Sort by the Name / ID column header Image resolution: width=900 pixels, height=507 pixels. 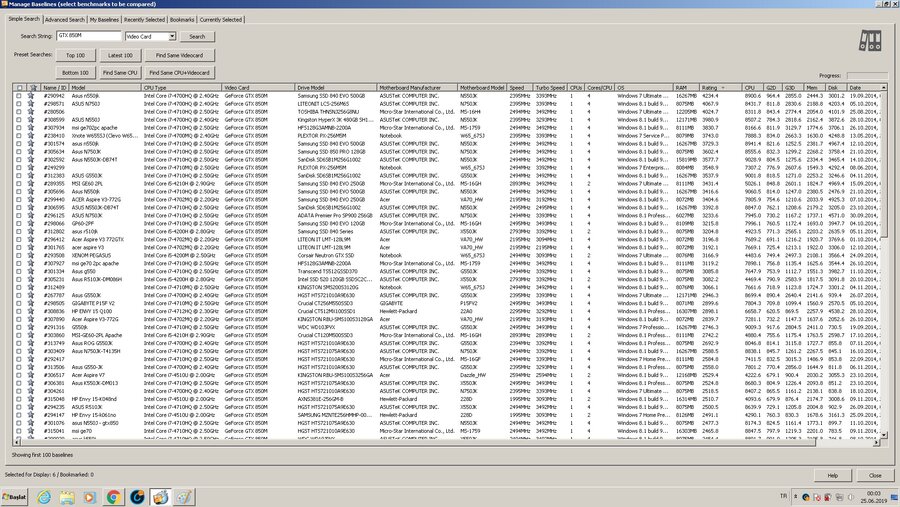point(55,88)
